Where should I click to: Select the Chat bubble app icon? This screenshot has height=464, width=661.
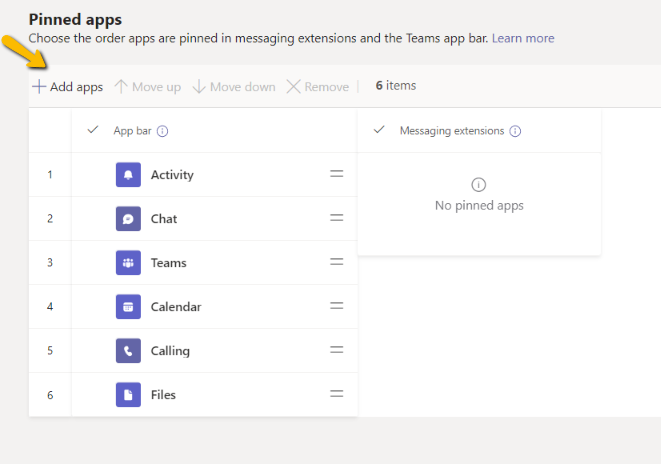(128, 219)
